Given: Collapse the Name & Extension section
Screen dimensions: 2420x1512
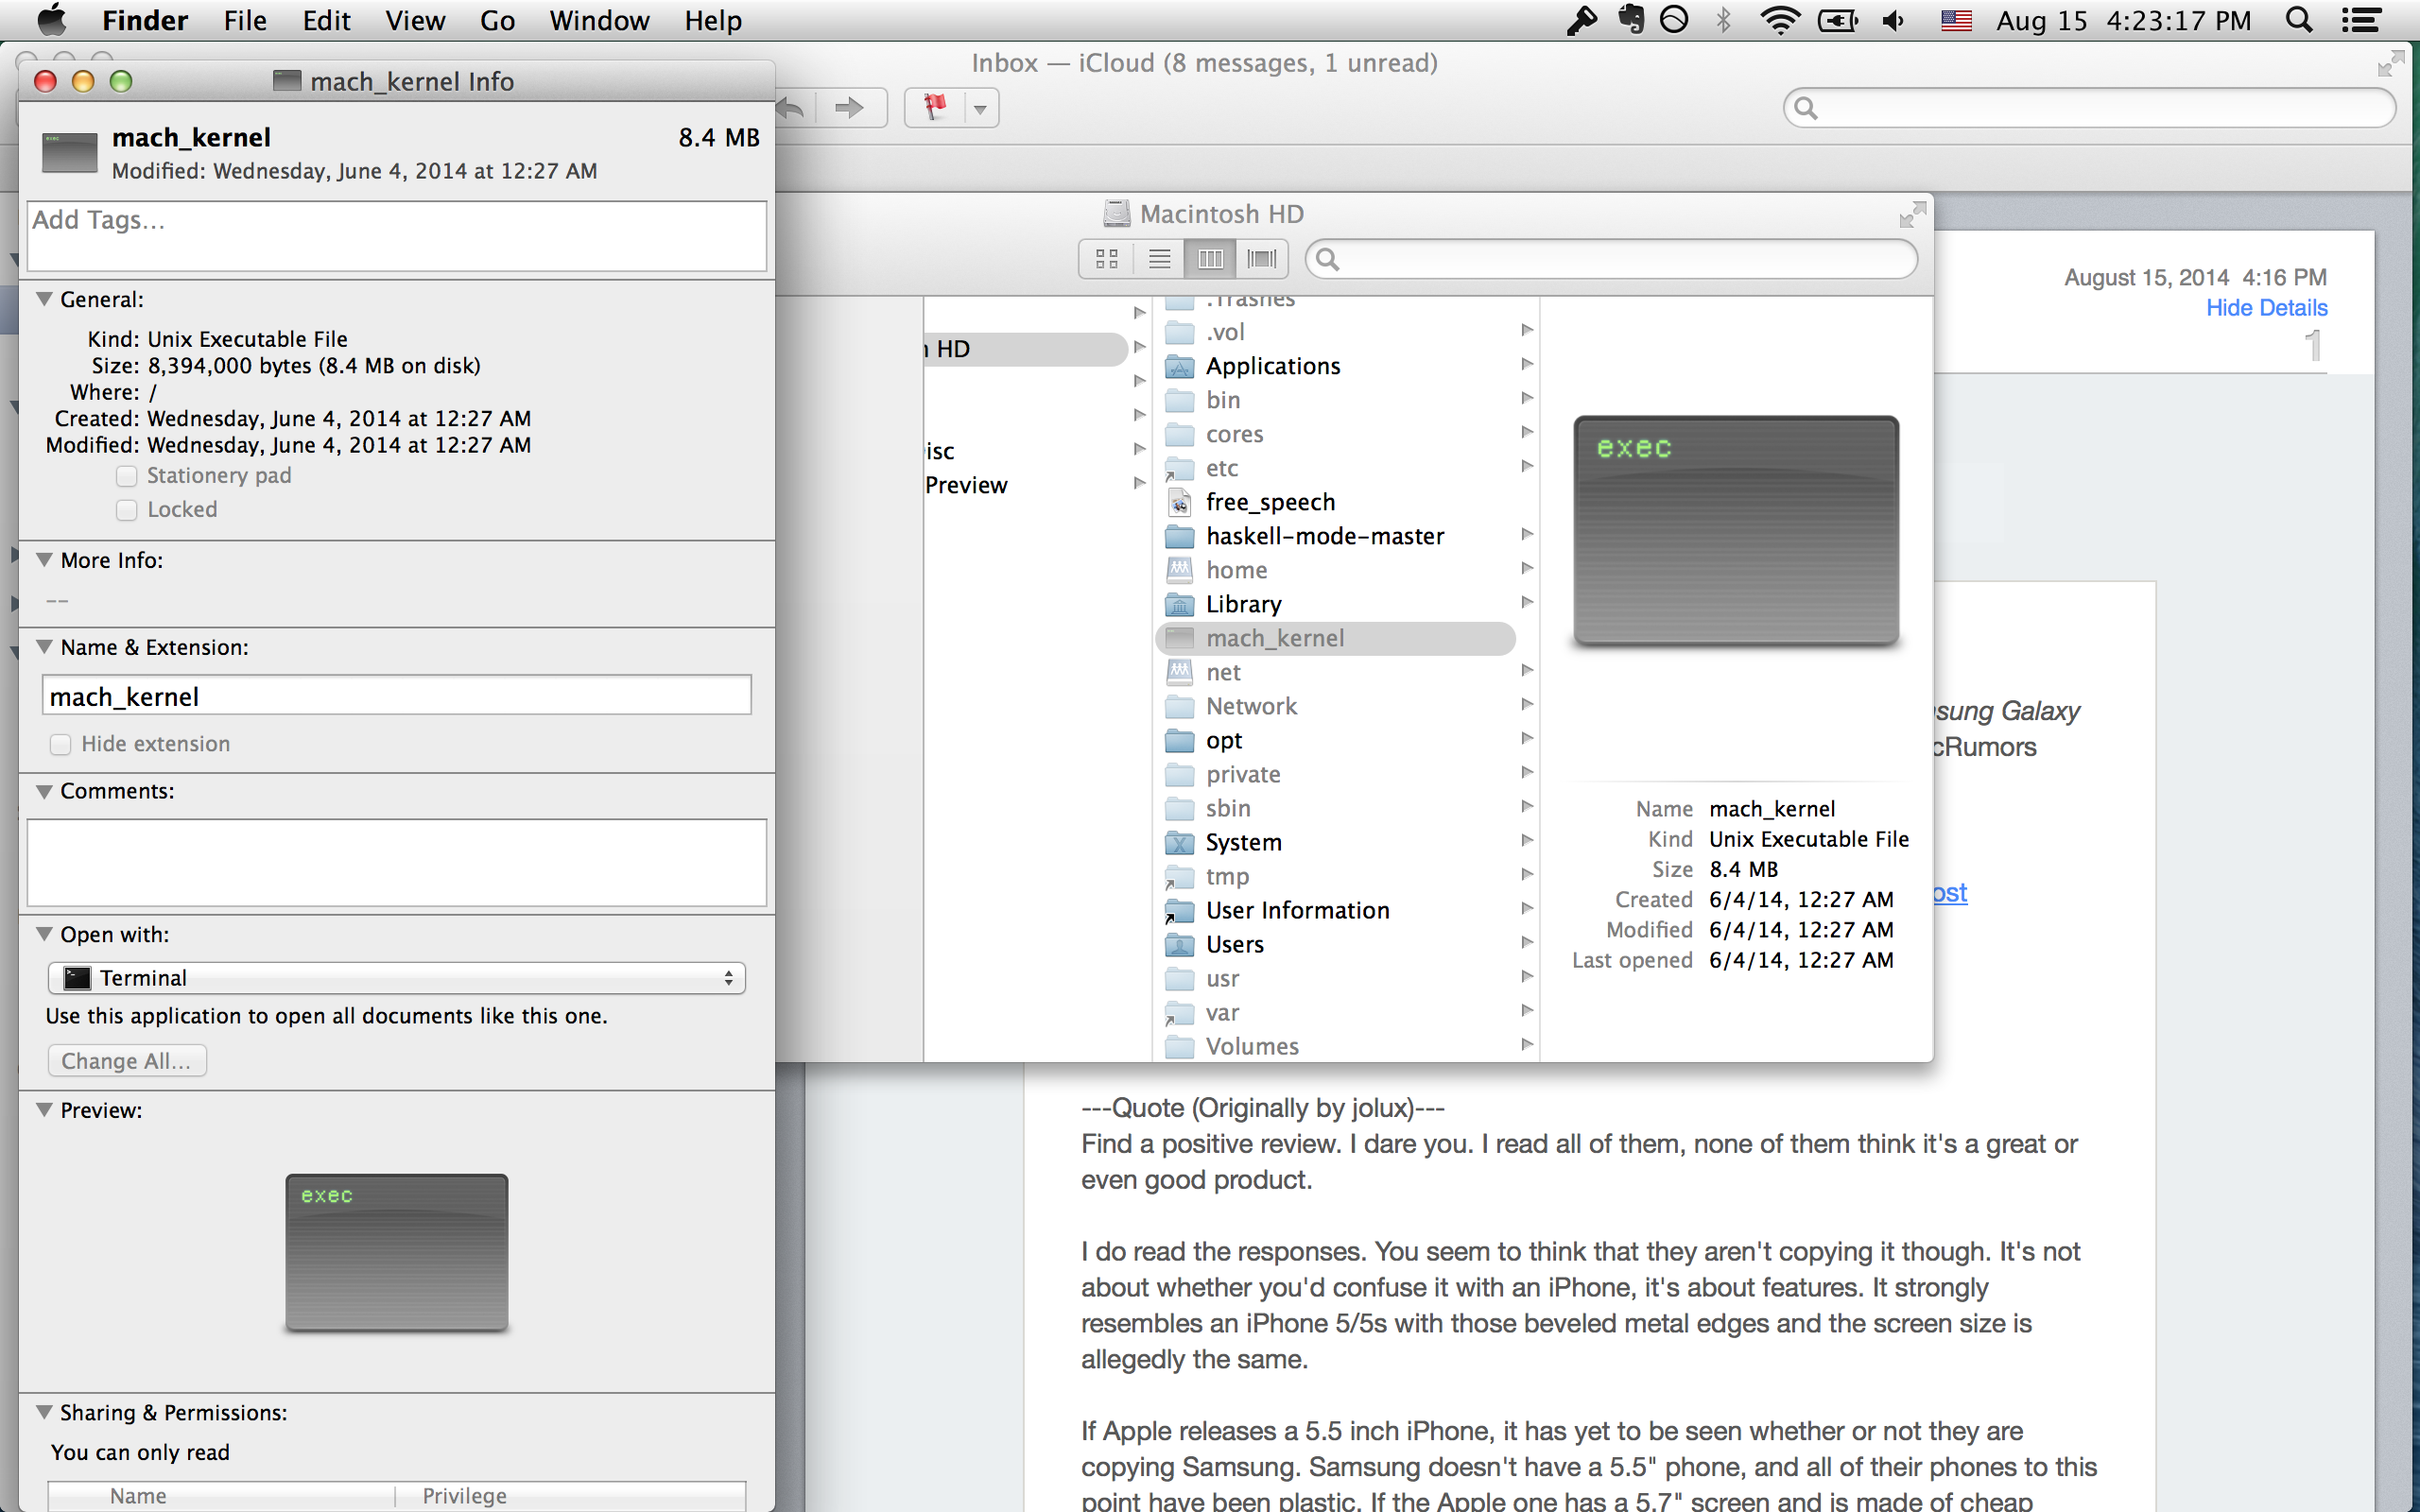Looking at the screenshot, I should [44, 647].
